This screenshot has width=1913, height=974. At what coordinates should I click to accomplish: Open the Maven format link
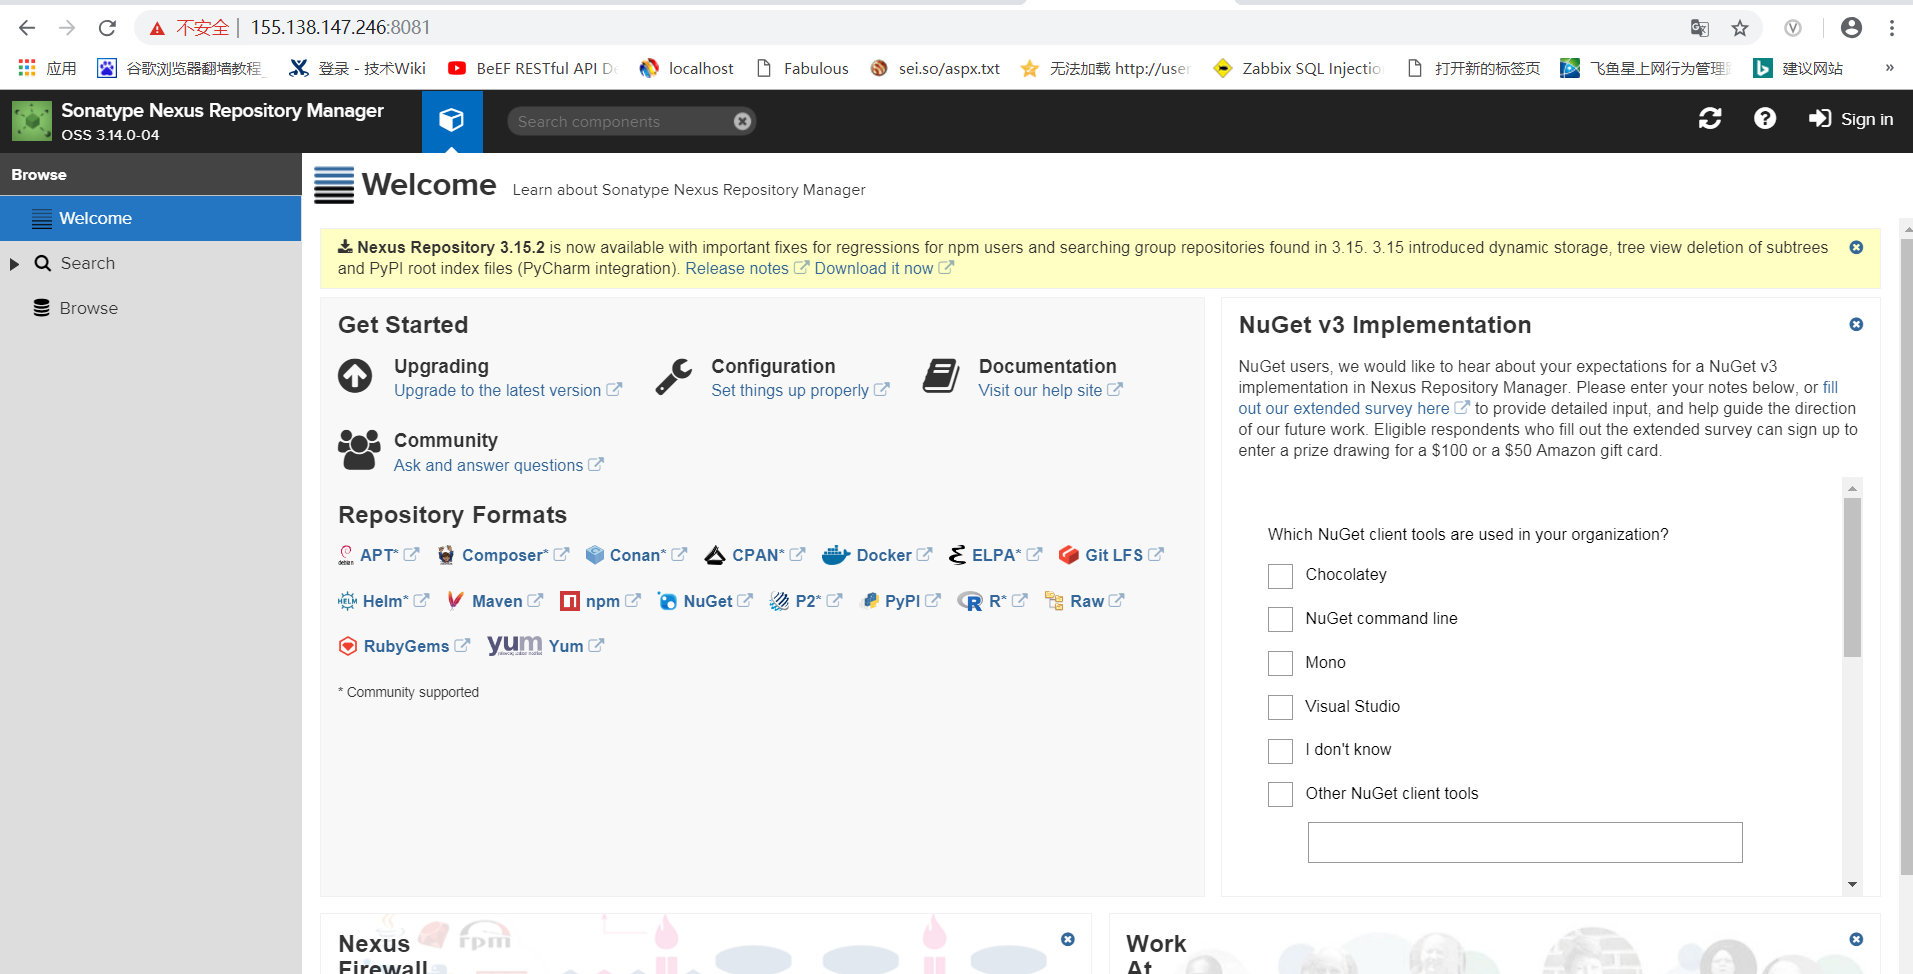tap(507, 601)
